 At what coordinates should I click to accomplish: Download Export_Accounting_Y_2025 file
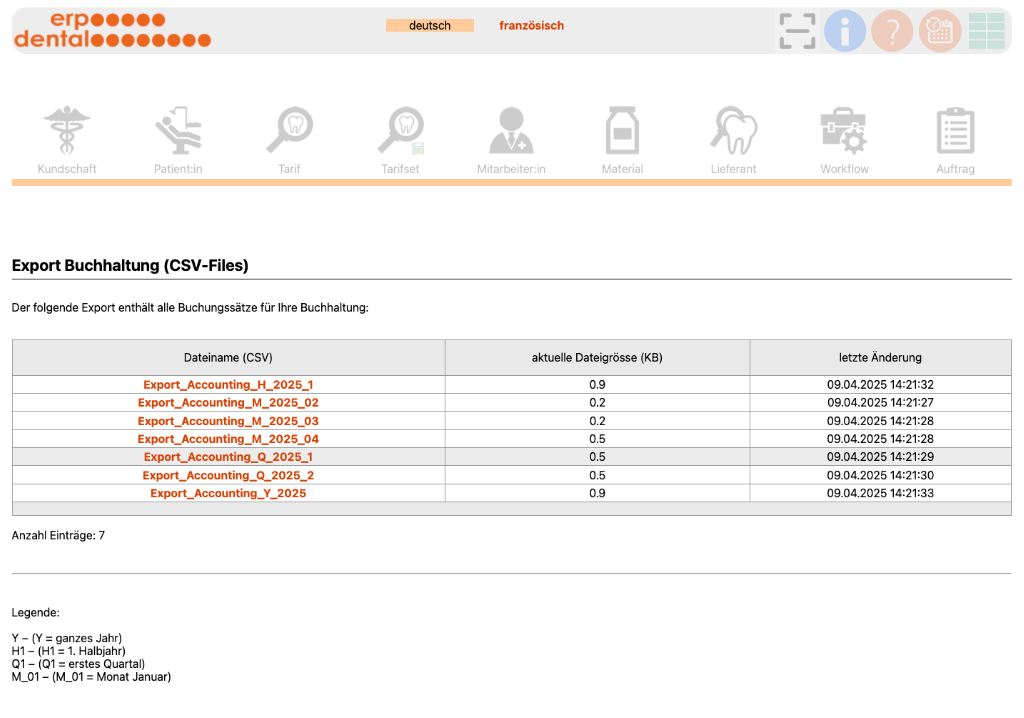tap(228, 493)
